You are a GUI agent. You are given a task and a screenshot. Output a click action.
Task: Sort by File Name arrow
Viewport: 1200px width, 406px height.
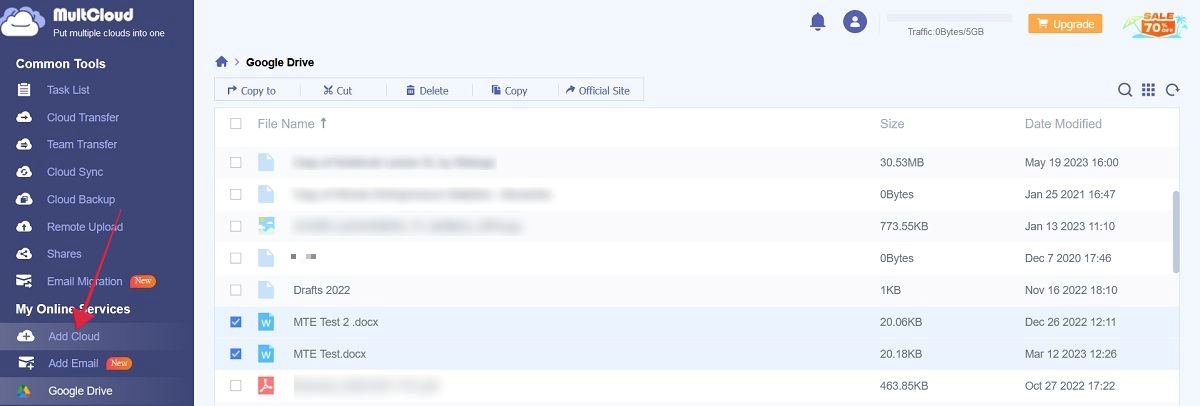click(x=323, y=124)
